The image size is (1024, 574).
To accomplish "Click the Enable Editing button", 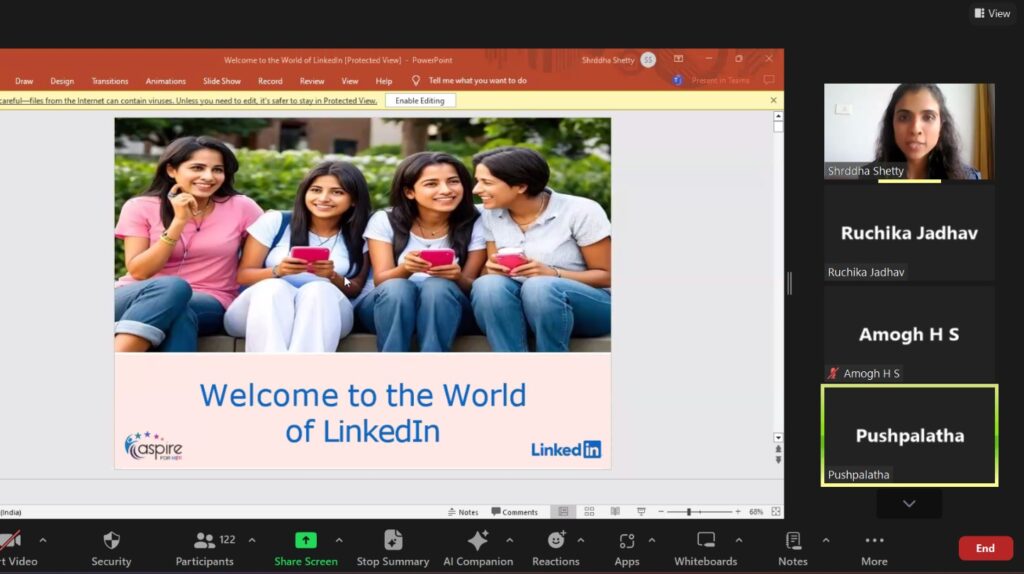I will click(420, 101).
